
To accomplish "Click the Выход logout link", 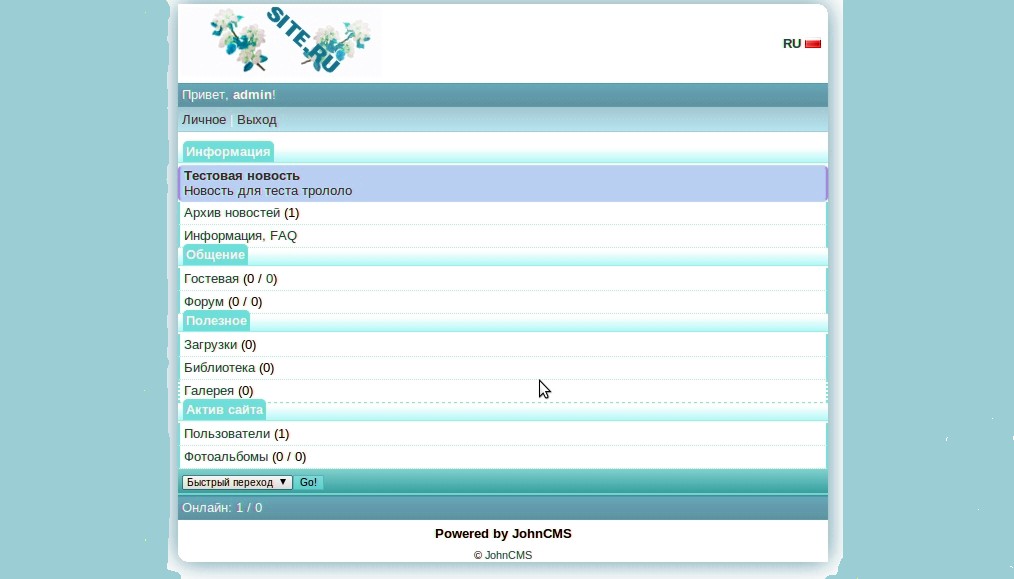I will 257,120.
